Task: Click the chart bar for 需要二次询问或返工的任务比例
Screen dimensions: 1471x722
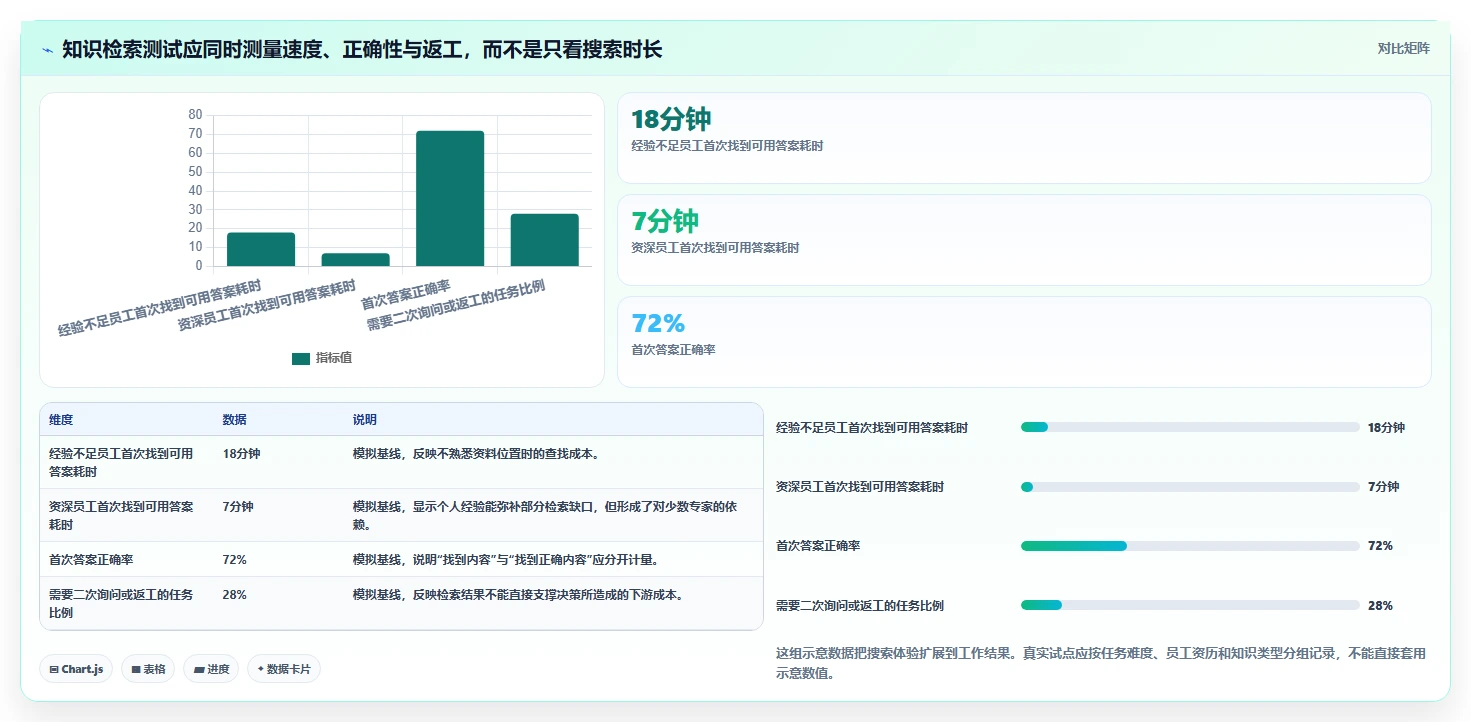Action: [x=544, y=240]
